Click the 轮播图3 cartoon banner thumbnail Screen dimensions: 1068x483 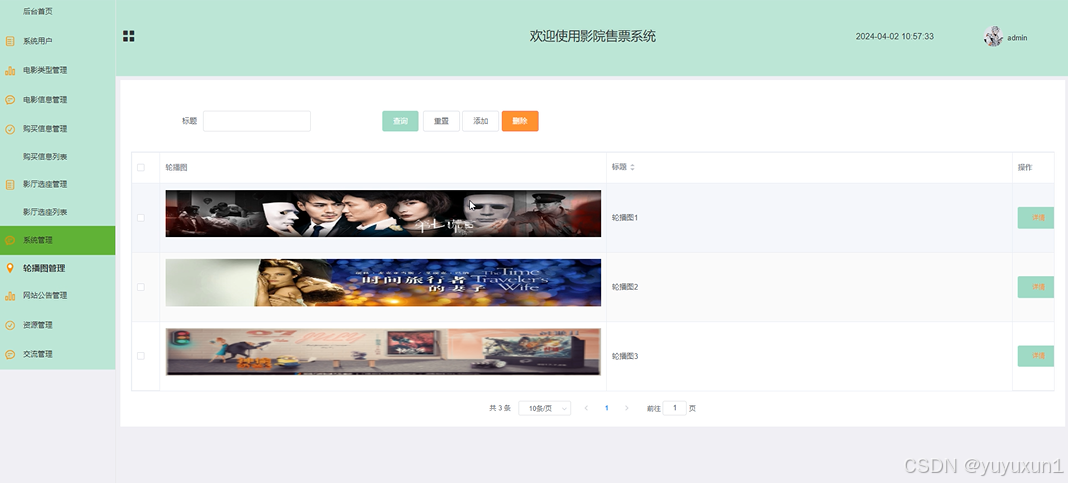click(x=383, y=352)
